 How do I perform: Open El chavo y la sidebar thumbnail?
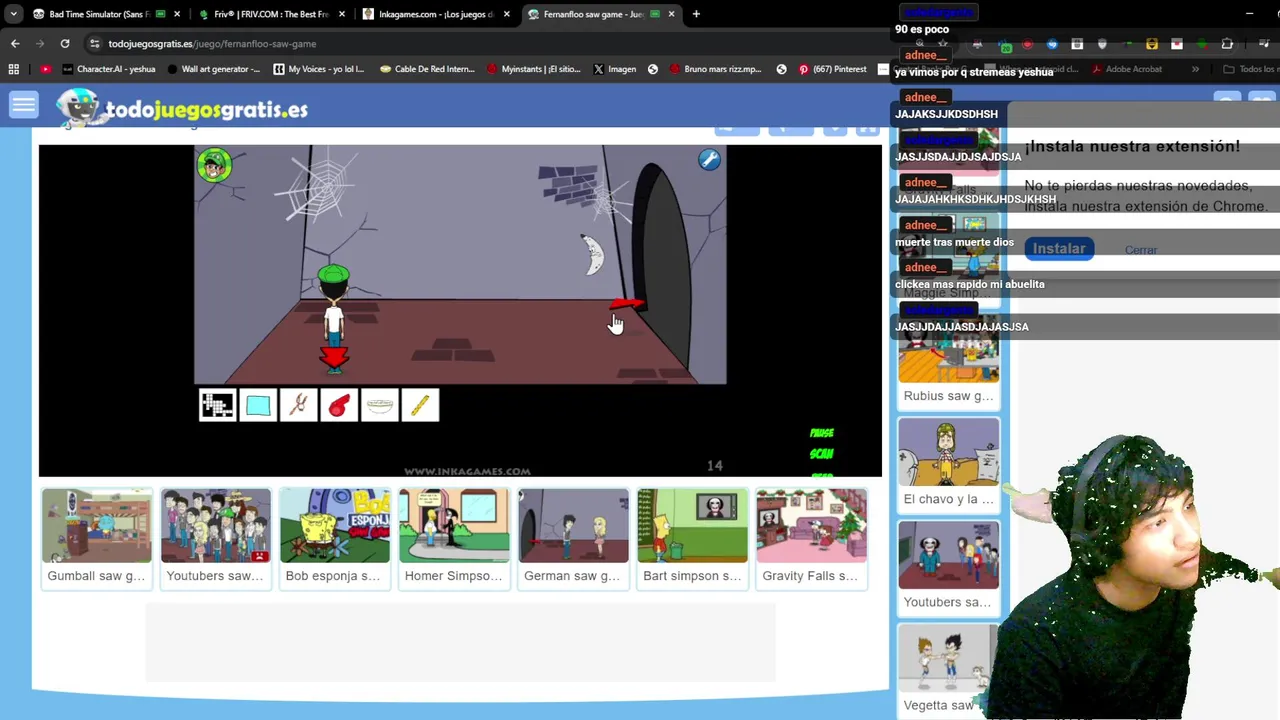948,463
